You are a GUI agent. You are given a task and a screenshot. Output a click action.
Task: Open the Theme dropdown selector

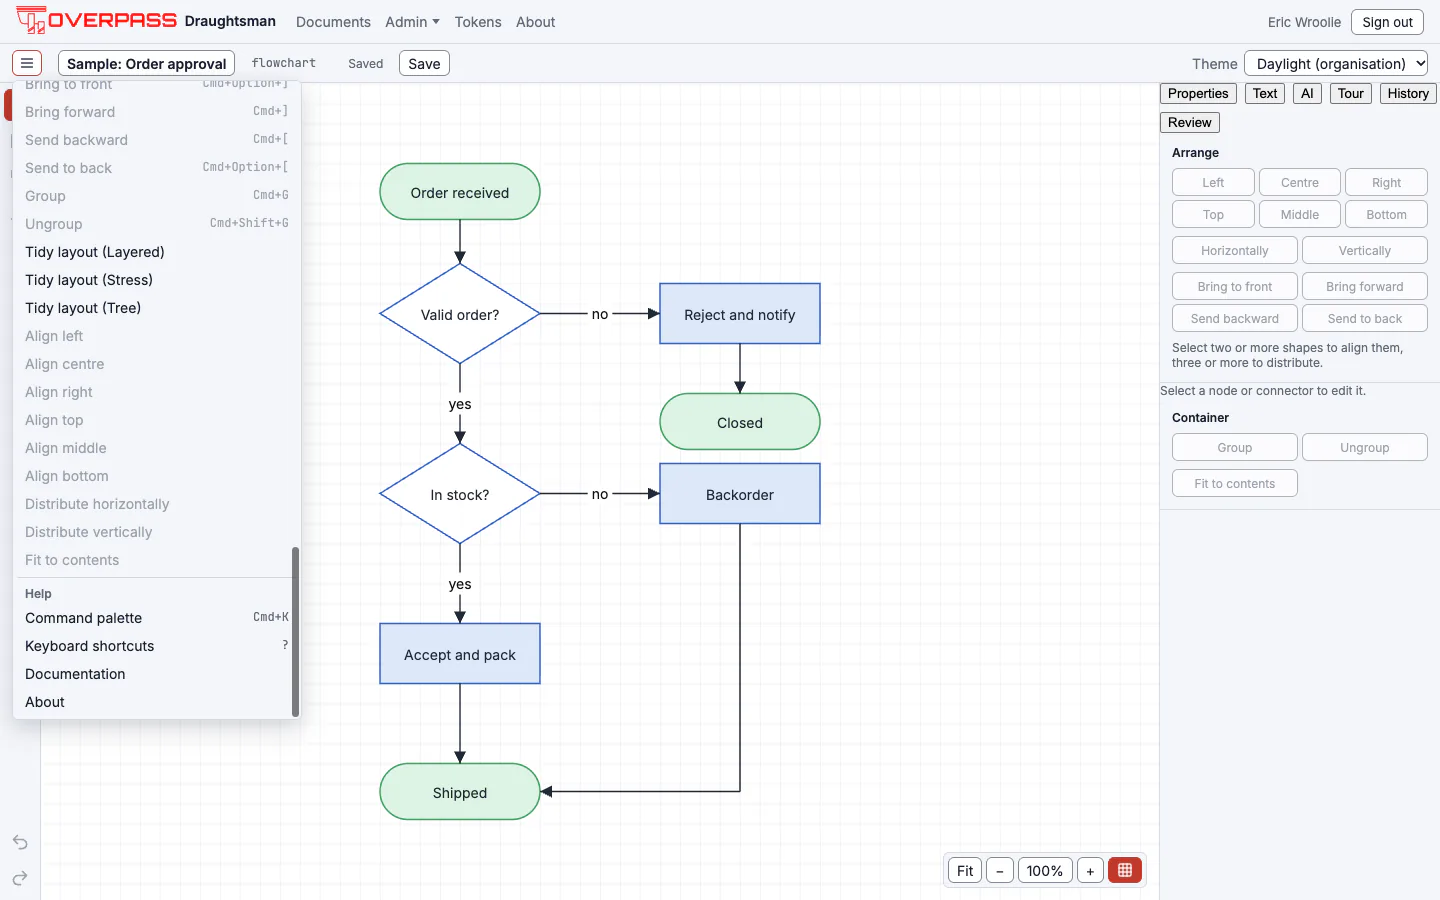pyautogui.click(x=1336, y=63)
